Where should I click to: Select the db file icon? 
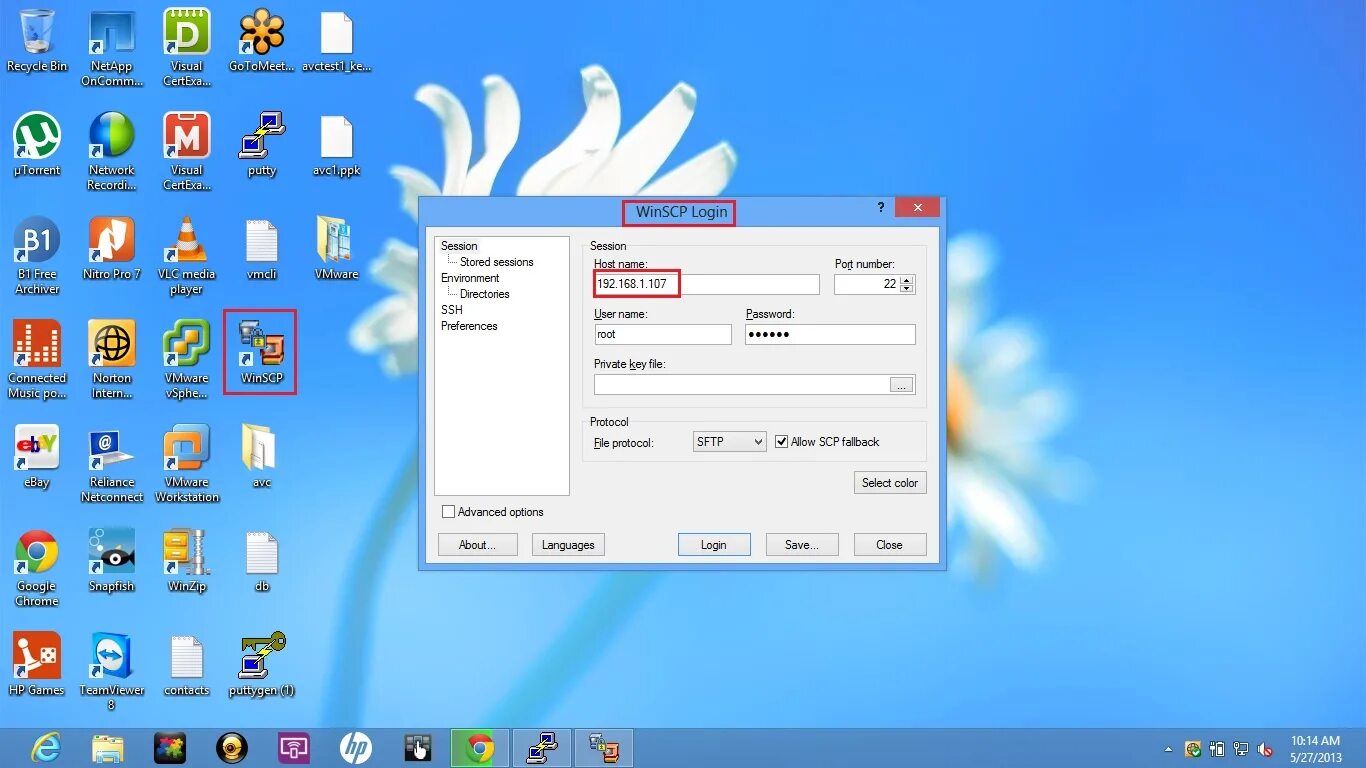[x=262, y=561]
